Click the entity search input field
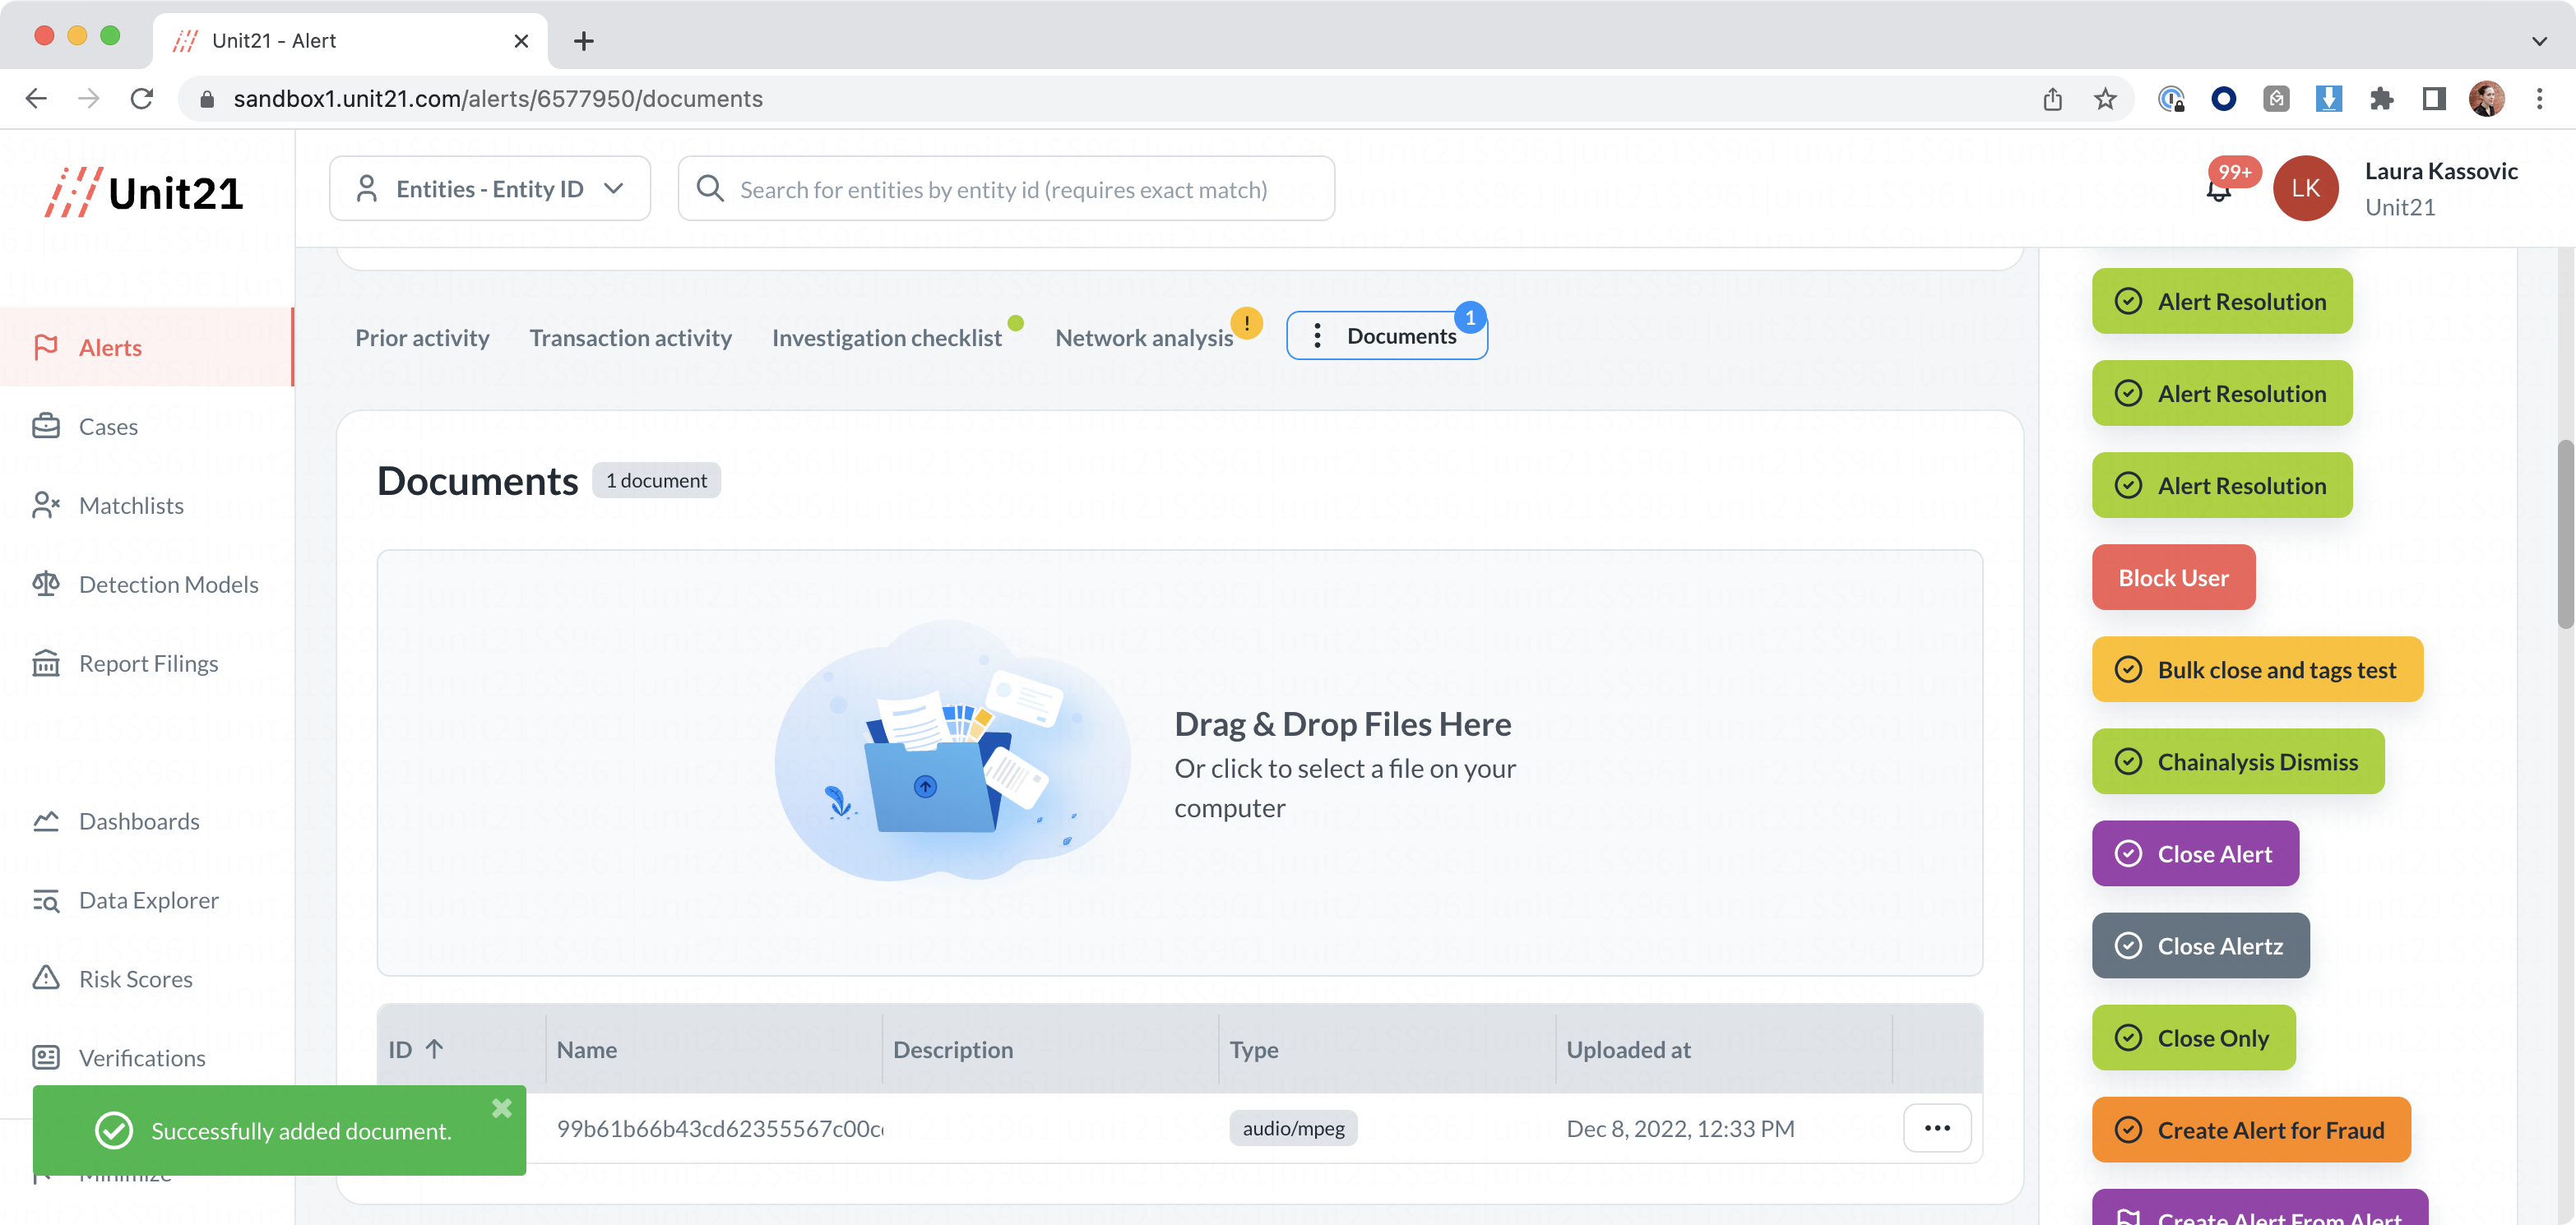 (1004, 189)
